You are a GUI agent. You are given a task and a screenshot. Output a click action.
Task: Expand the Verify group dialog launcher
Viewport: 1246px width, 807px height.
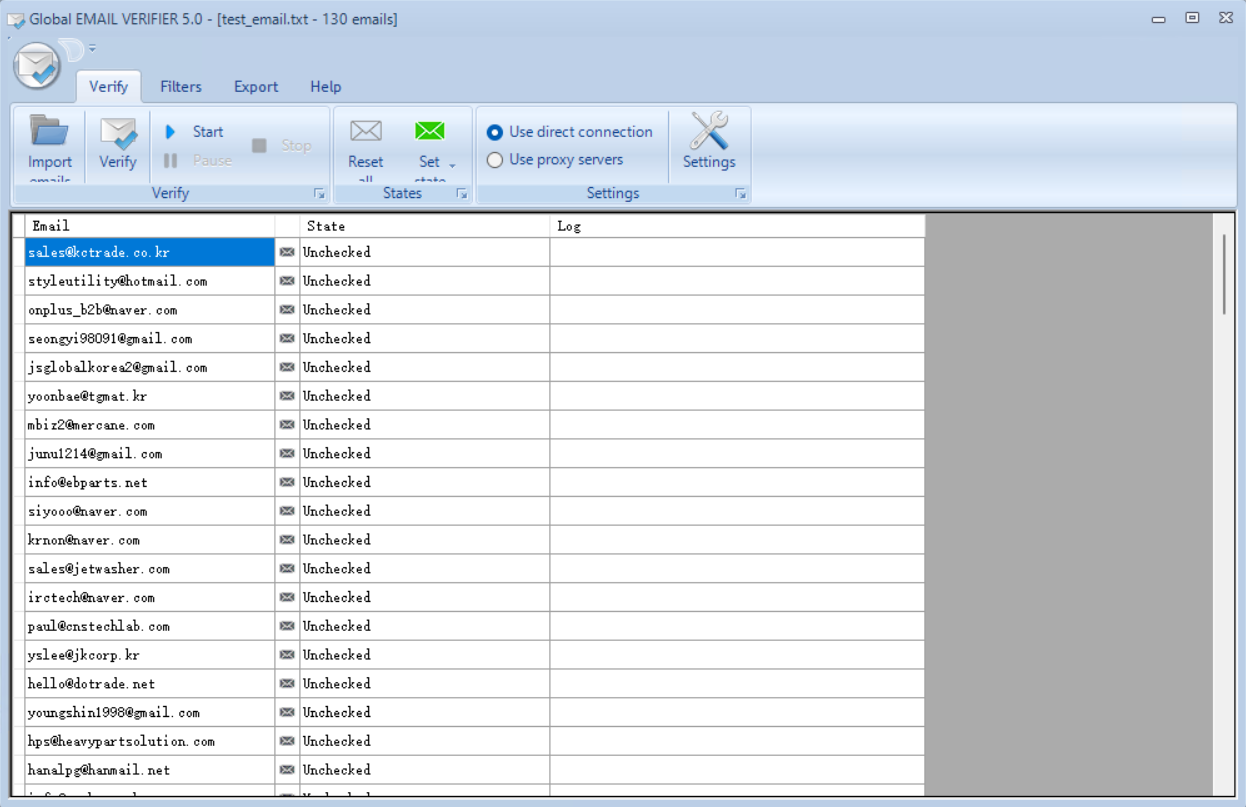tap(319, 194)
